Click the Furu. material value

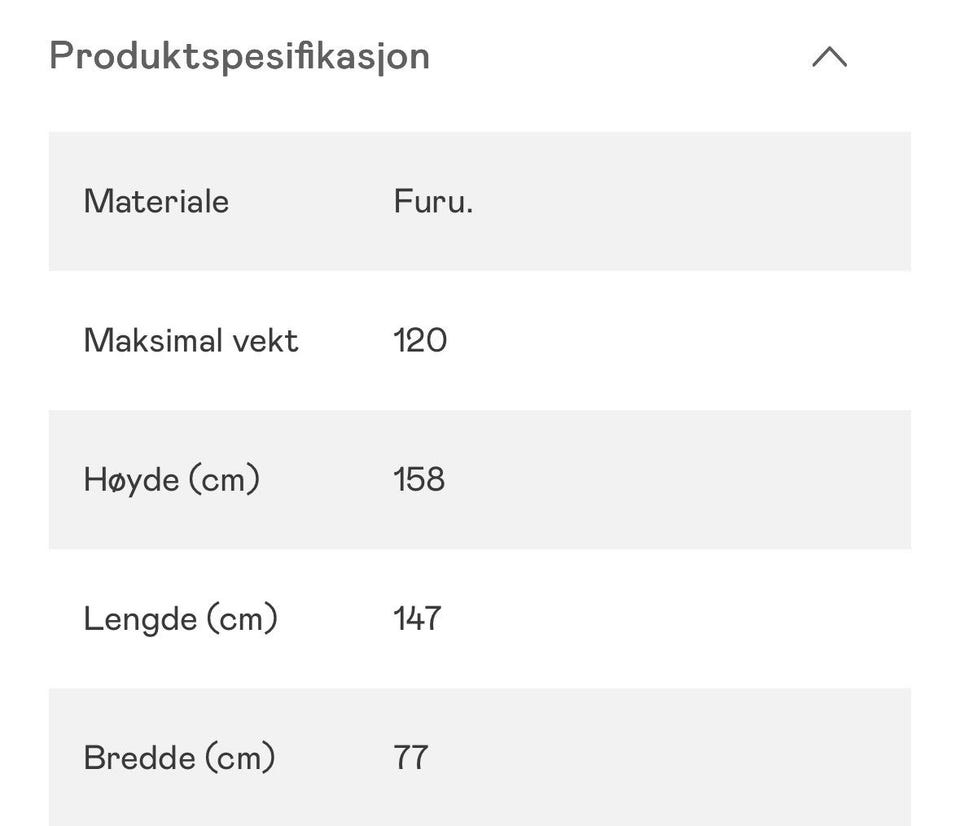tap(433, 201)
